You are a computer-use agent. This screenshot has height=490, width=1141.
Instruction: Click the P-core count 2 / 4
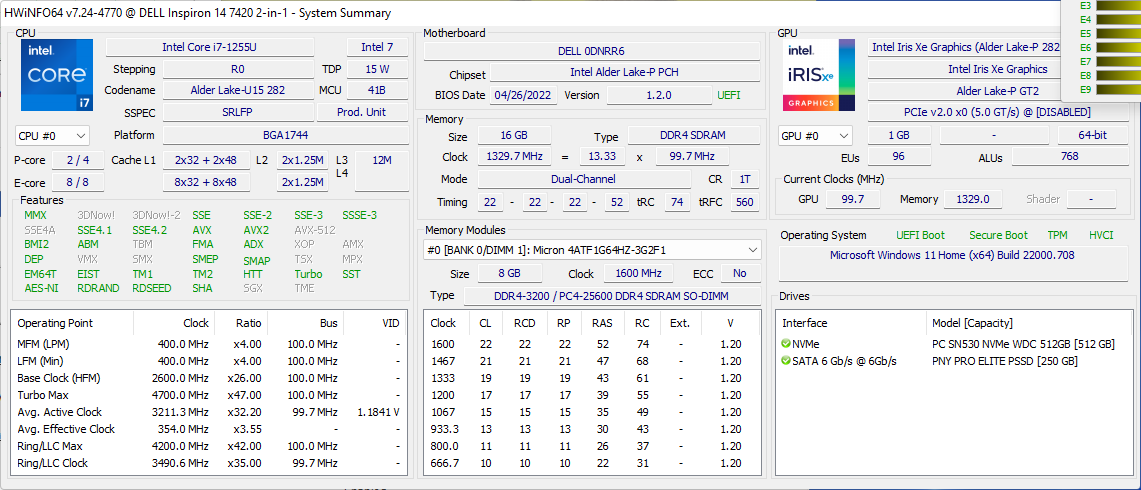pos(78,160)
